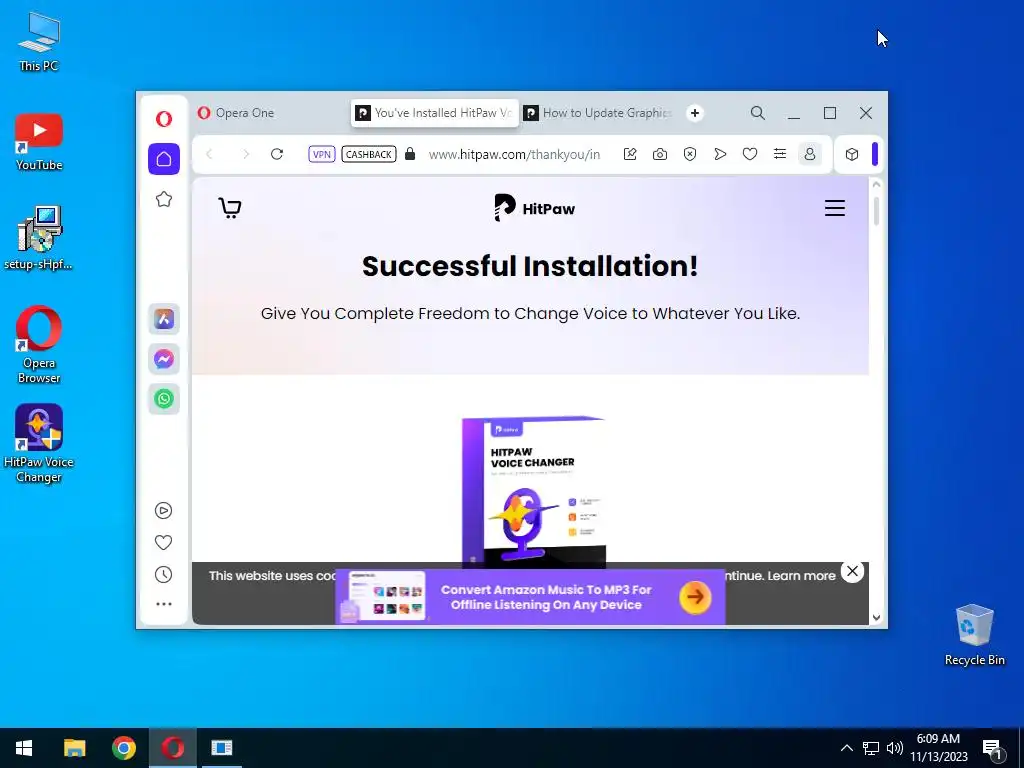Open the edit page snapshot icon

(630, 154)
